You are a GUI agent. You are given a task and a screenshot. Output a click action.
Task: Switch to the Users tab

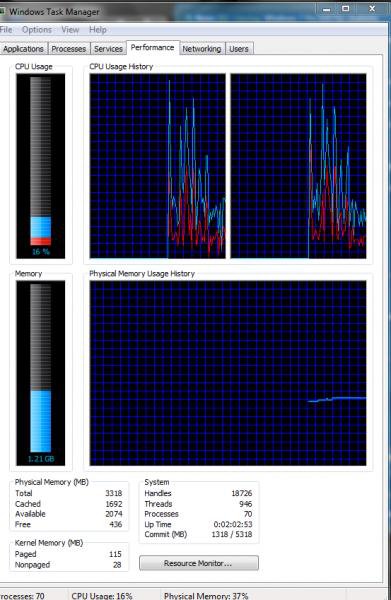(239, 49)
